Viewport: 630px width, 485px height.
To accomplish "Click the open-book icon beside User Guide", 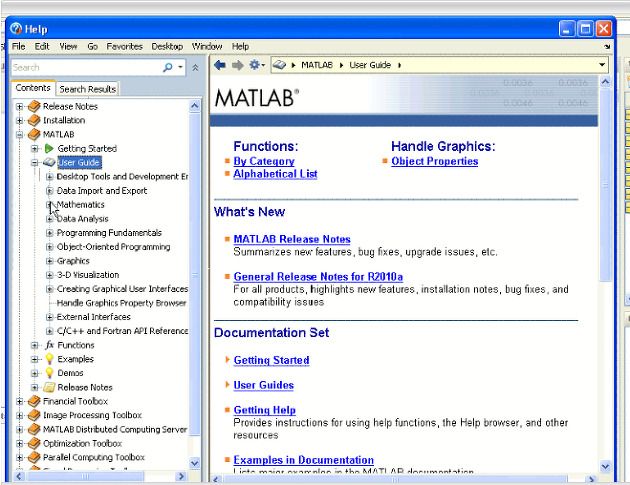I will coord(49,162).
